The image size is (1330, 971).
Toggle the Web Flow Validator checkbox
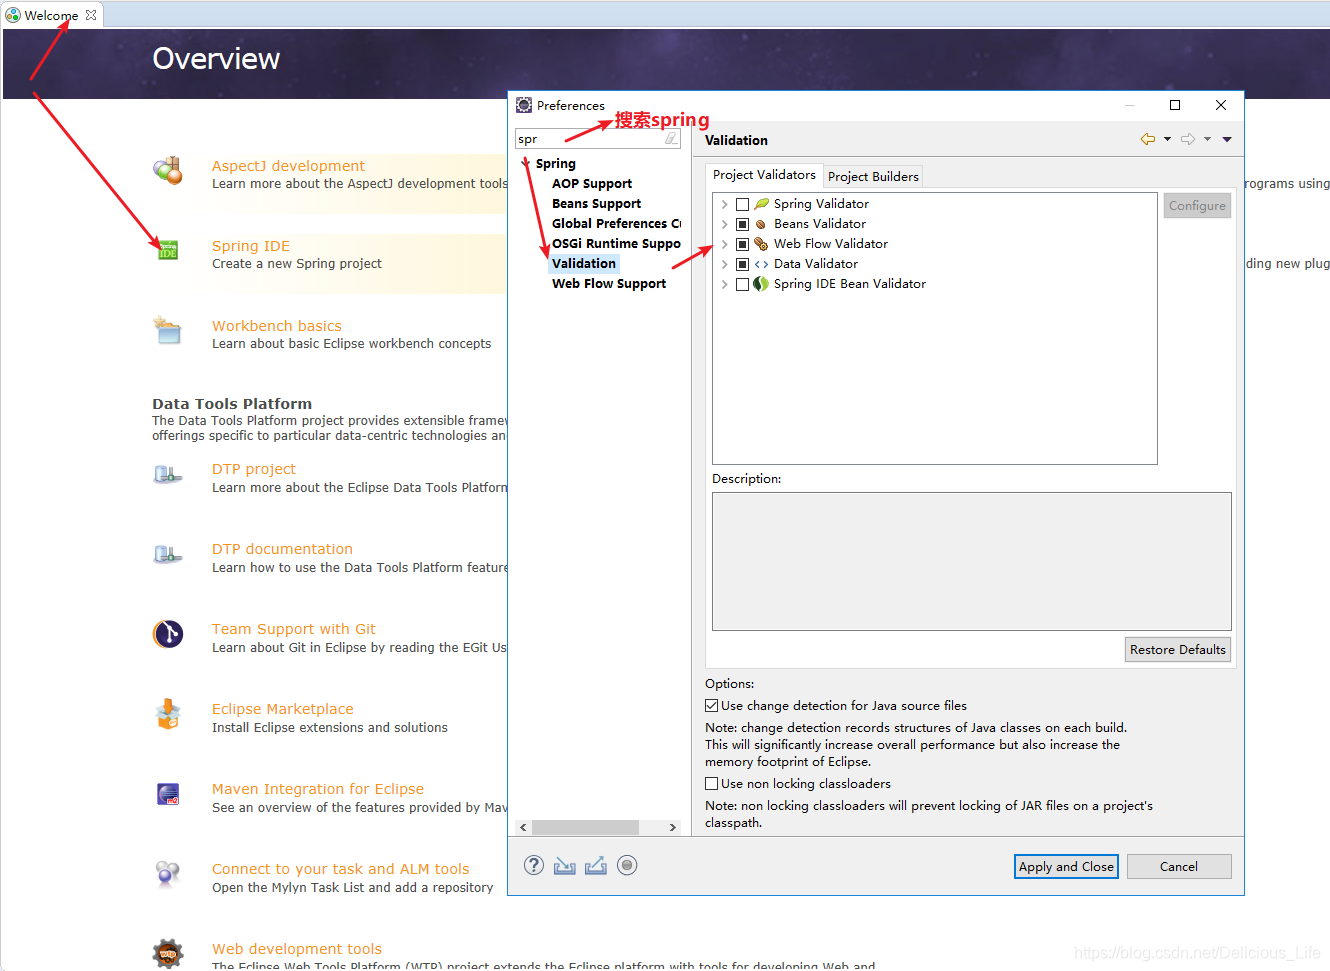point(742,244)
